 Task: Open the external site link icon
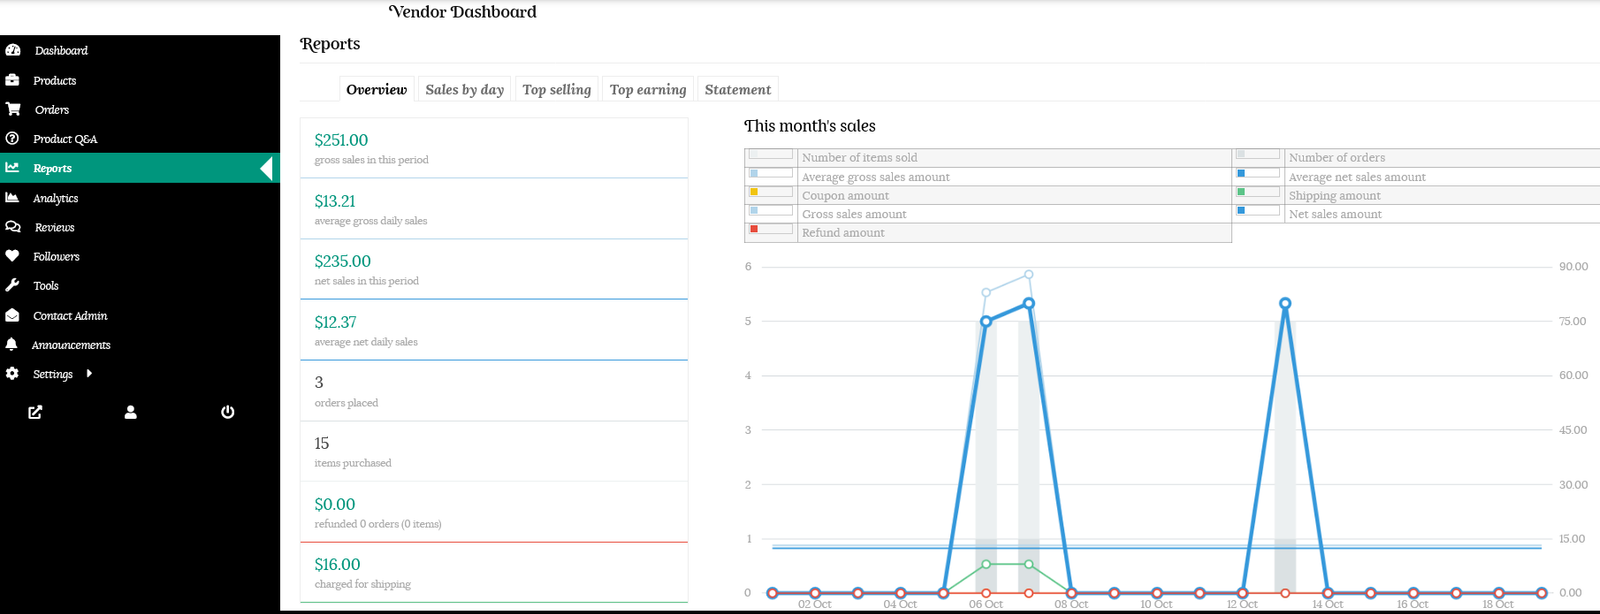click(35, 412)
